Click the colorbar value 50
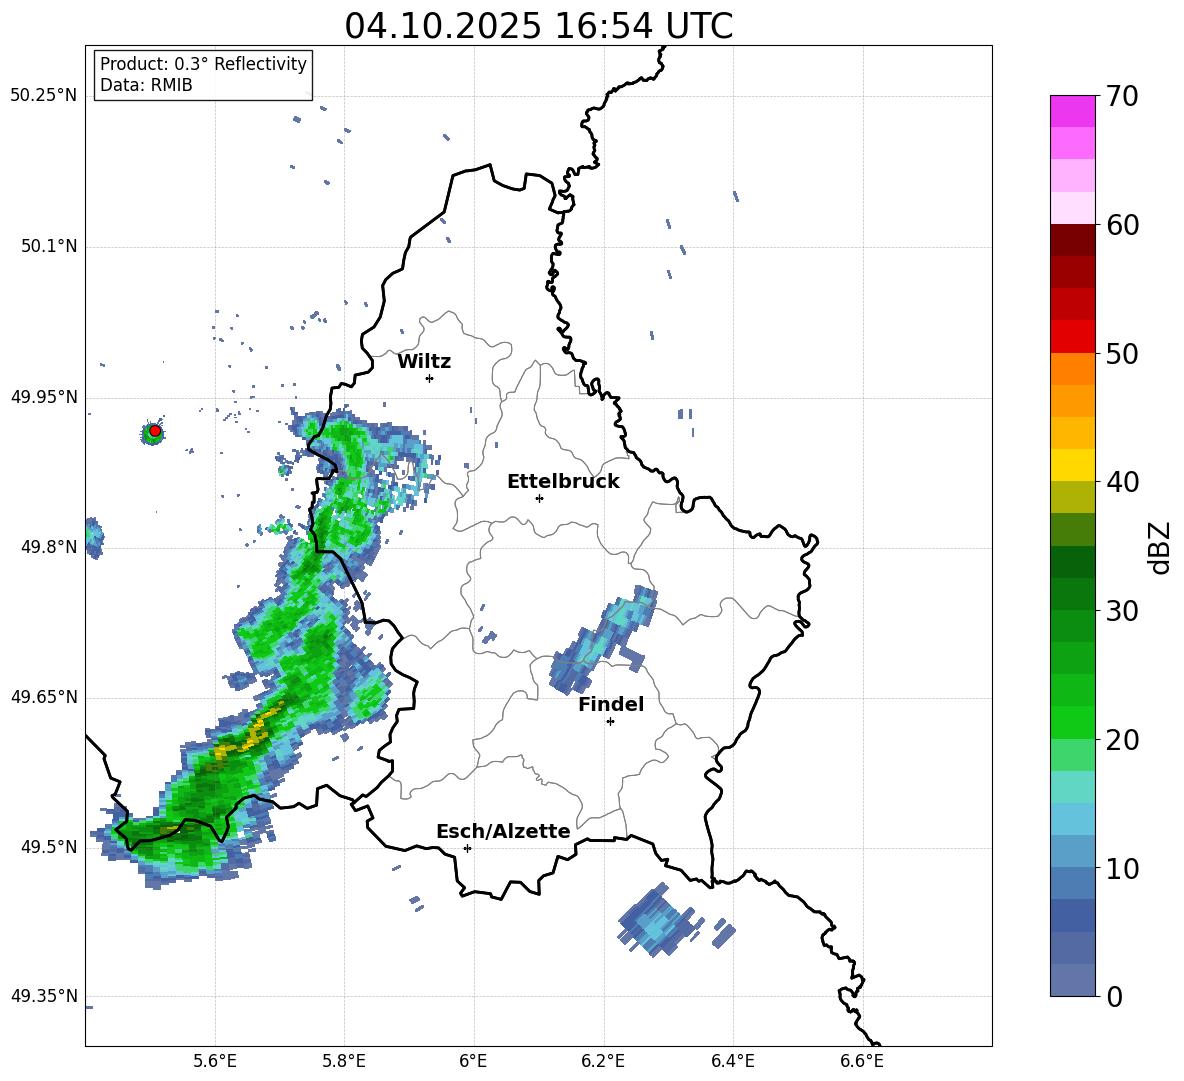The image size is (1184, 1081). (1122, 354)
